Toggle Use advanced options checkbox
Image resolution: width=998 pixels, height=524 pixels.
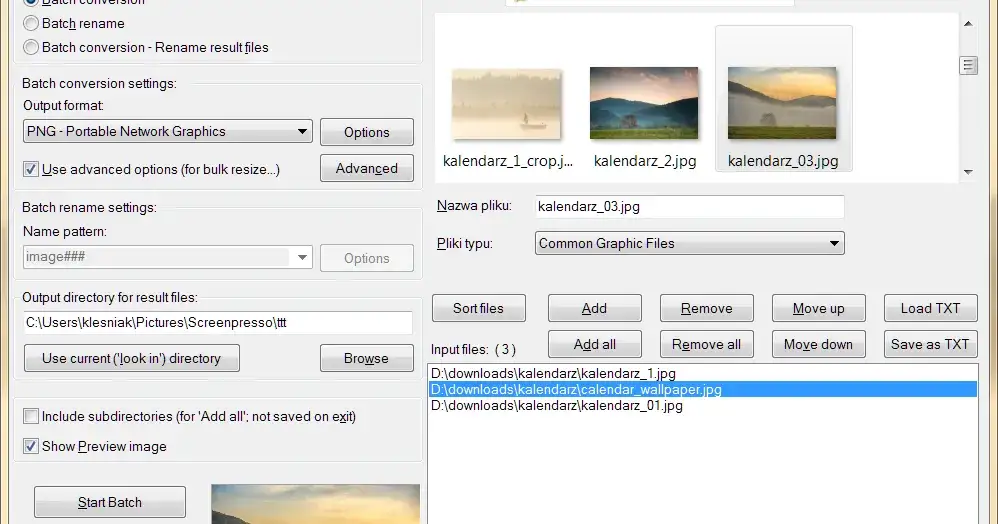pyautogui.click(x=31, y=170)
